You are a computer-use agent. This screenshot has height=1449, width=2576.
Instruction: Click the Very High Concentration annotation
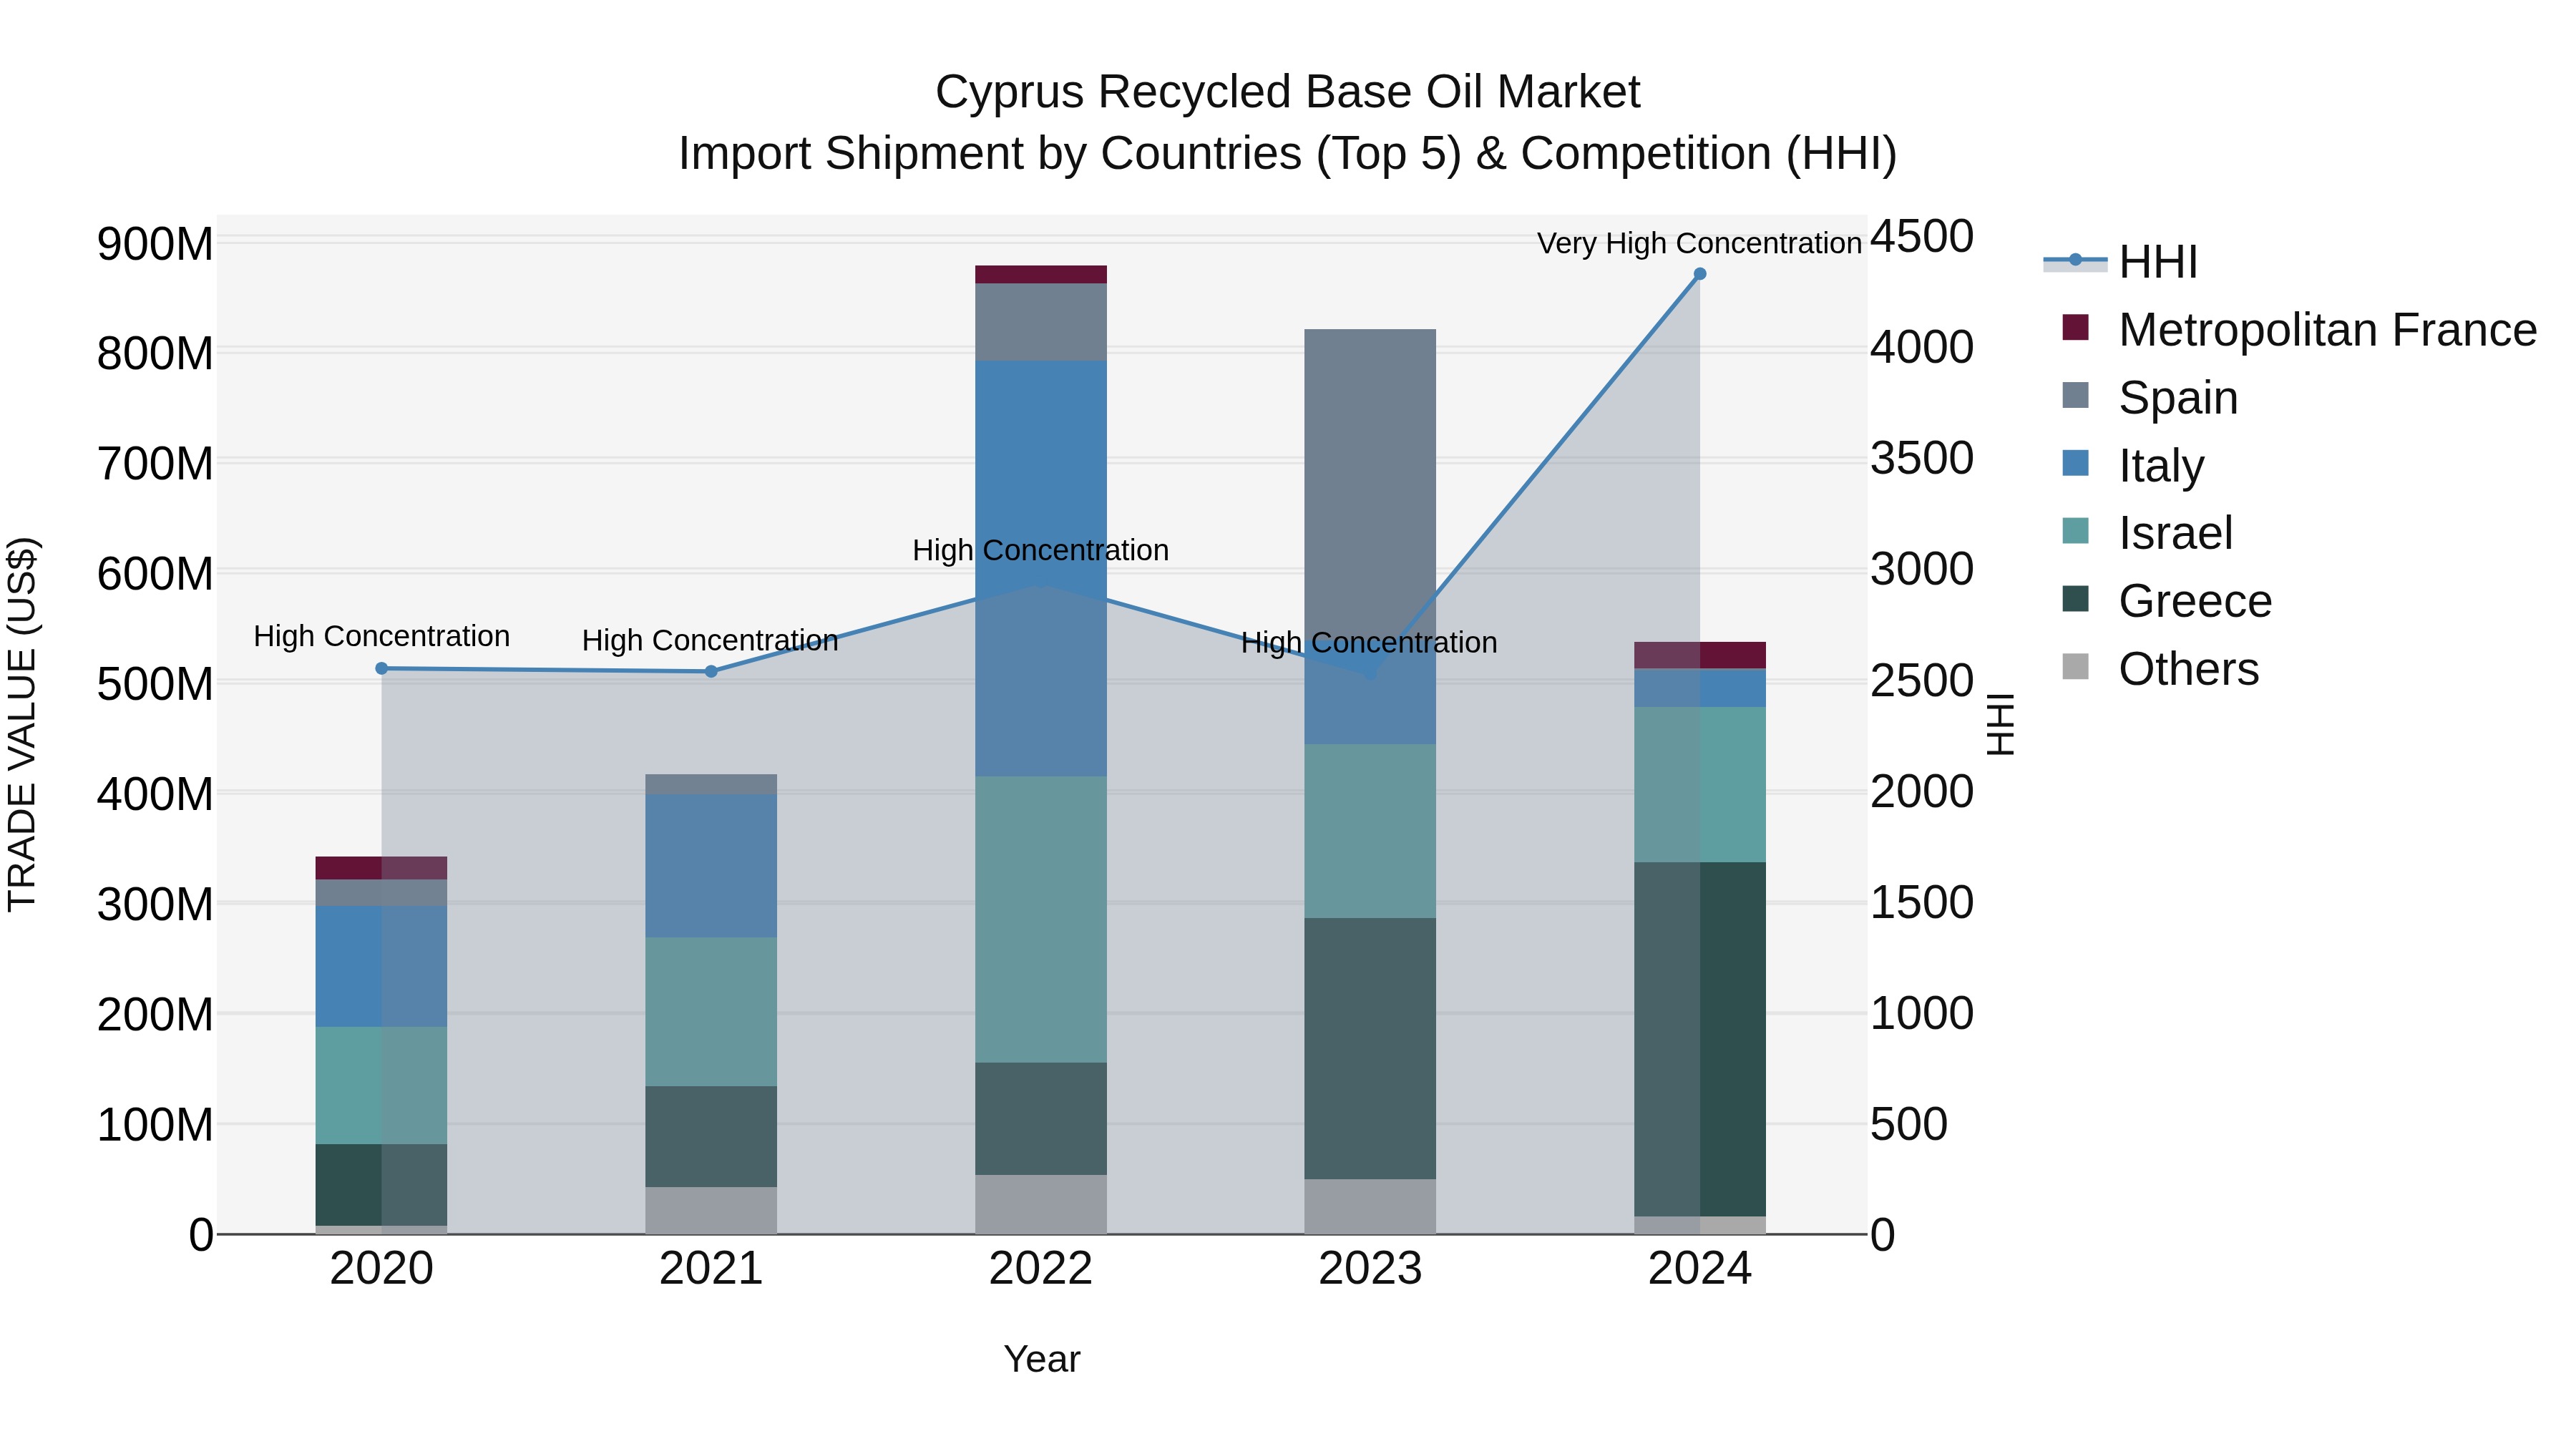pos(1699,243)
